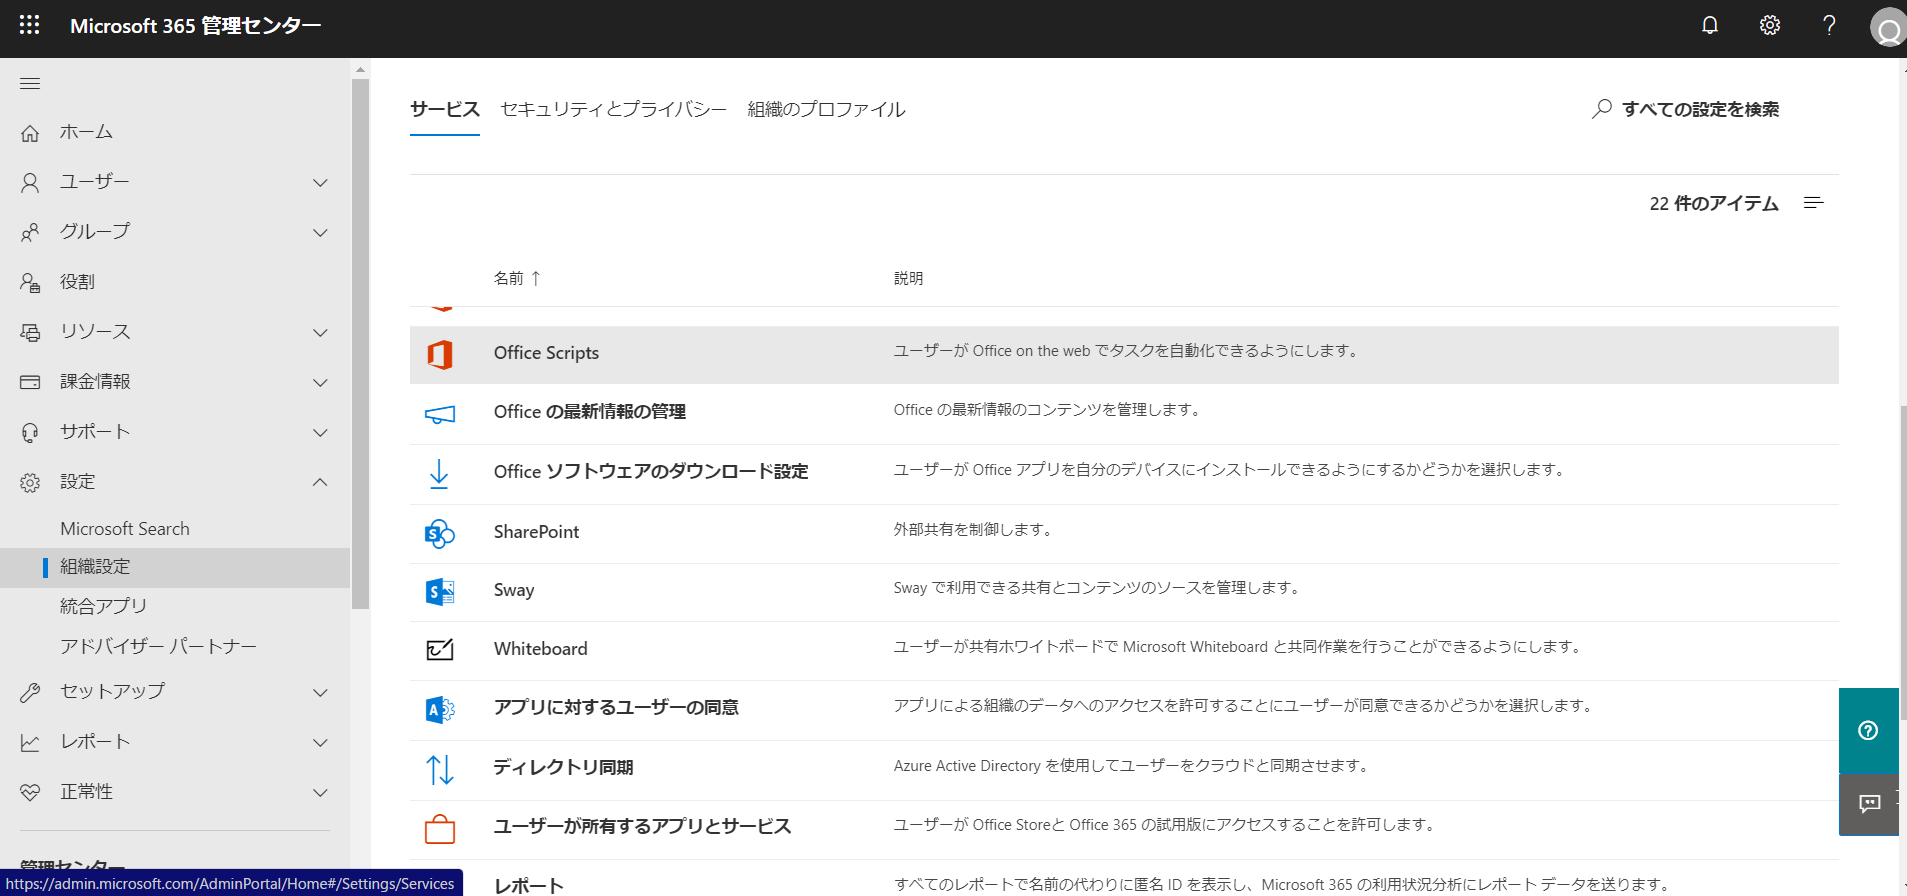Click the 正常性 heart icon
1907x896 pixels.
coord(30,792)
